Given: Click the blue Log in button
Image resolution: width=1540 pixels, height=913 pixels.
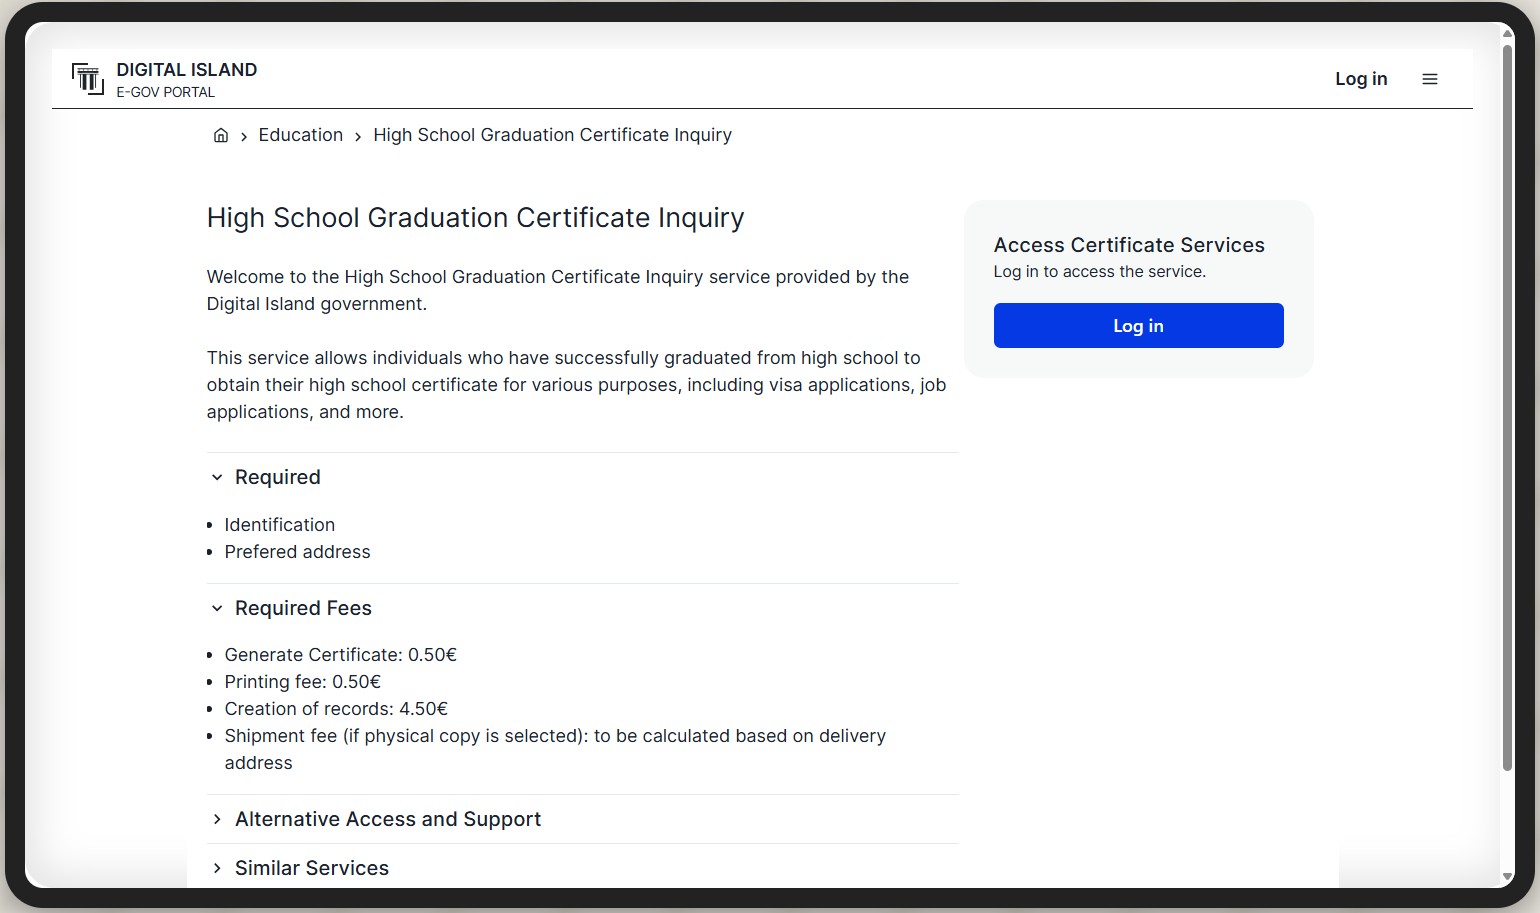Looking at the screenshot, I should point(1138,326).
